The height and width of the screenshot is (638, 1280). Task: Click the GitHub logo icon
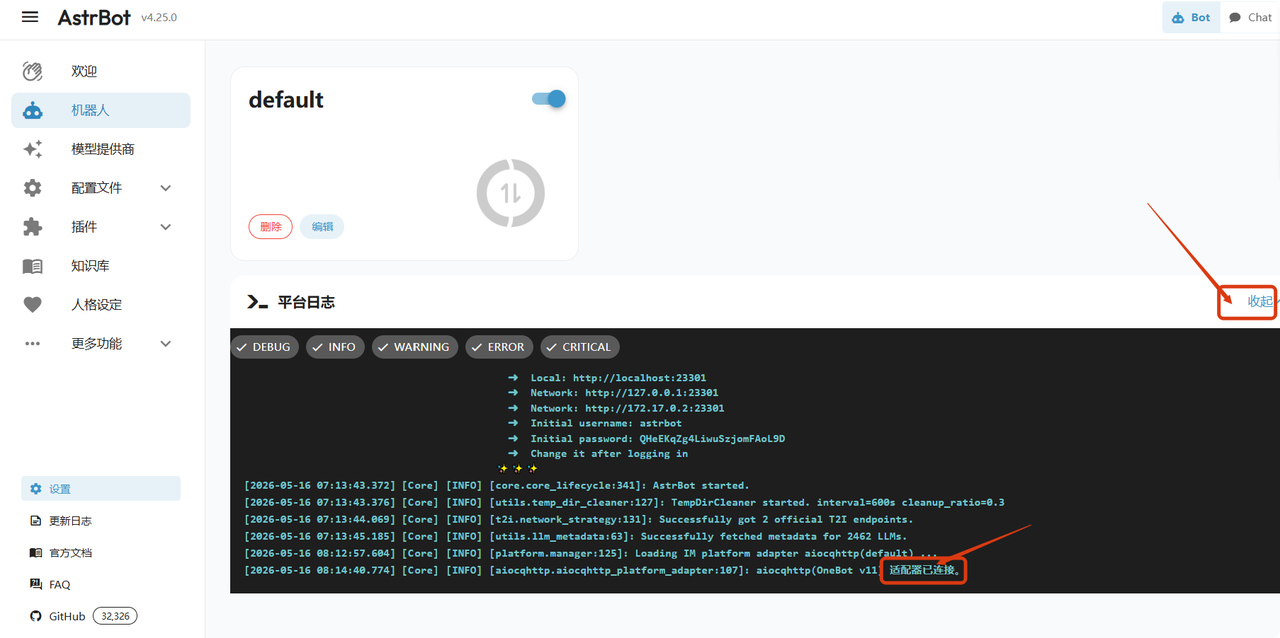coord(36,616)
